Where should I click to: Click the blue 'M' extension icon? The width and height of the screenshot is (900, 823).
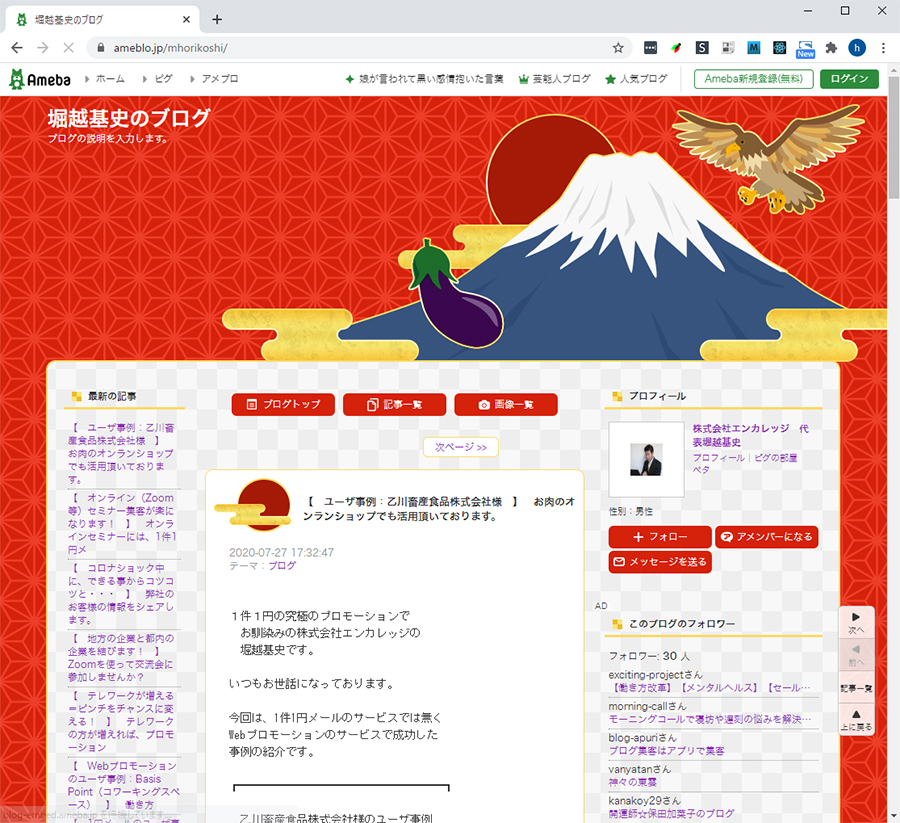click(754, 48)
